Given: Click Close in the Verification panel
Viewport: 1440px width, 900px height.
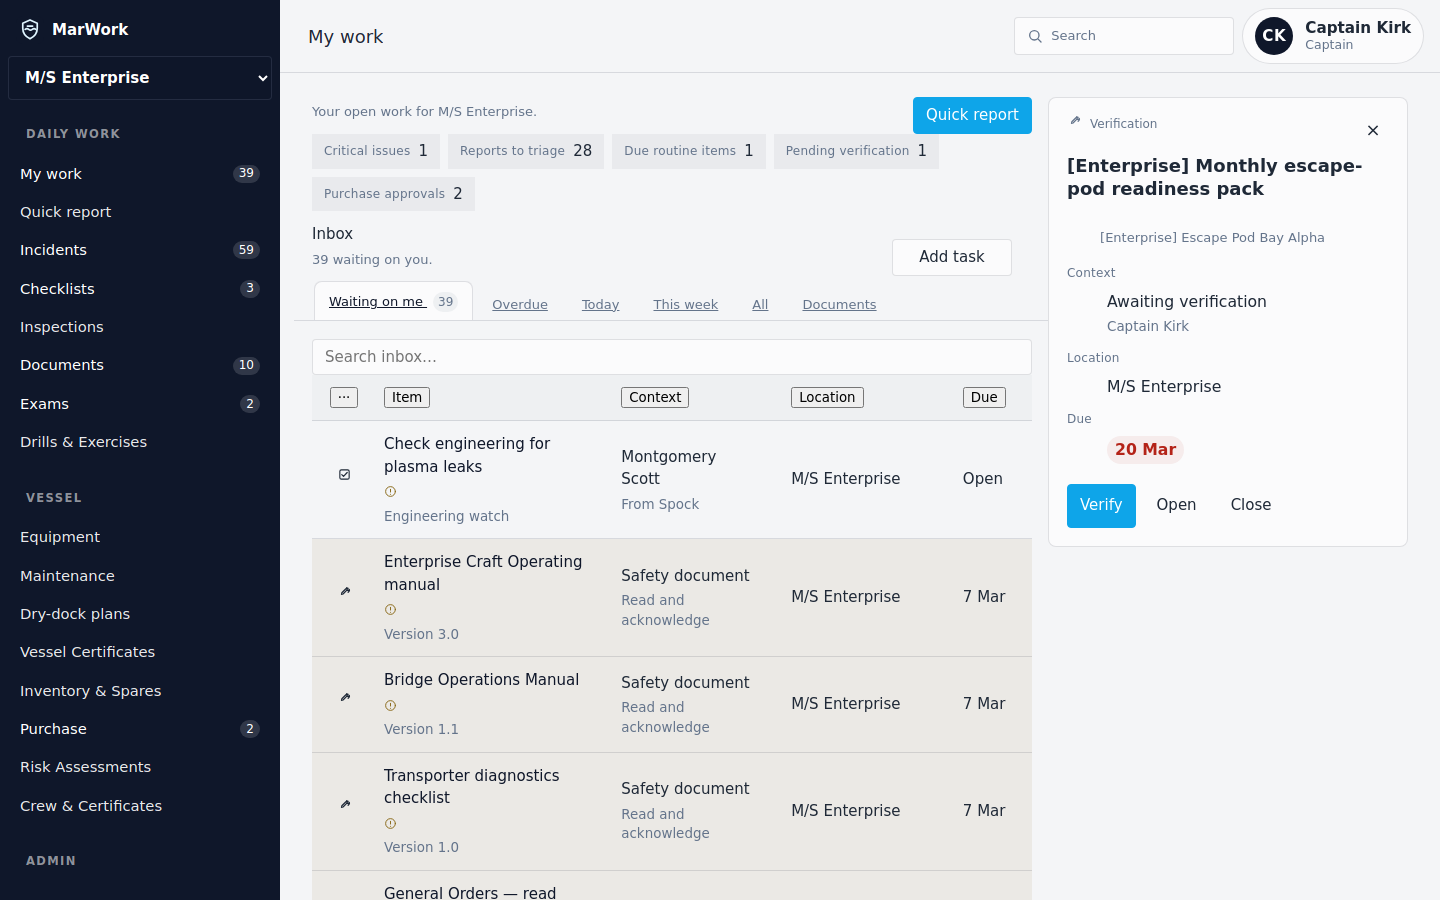Looking at the screenshot, I should [1251, 505].
